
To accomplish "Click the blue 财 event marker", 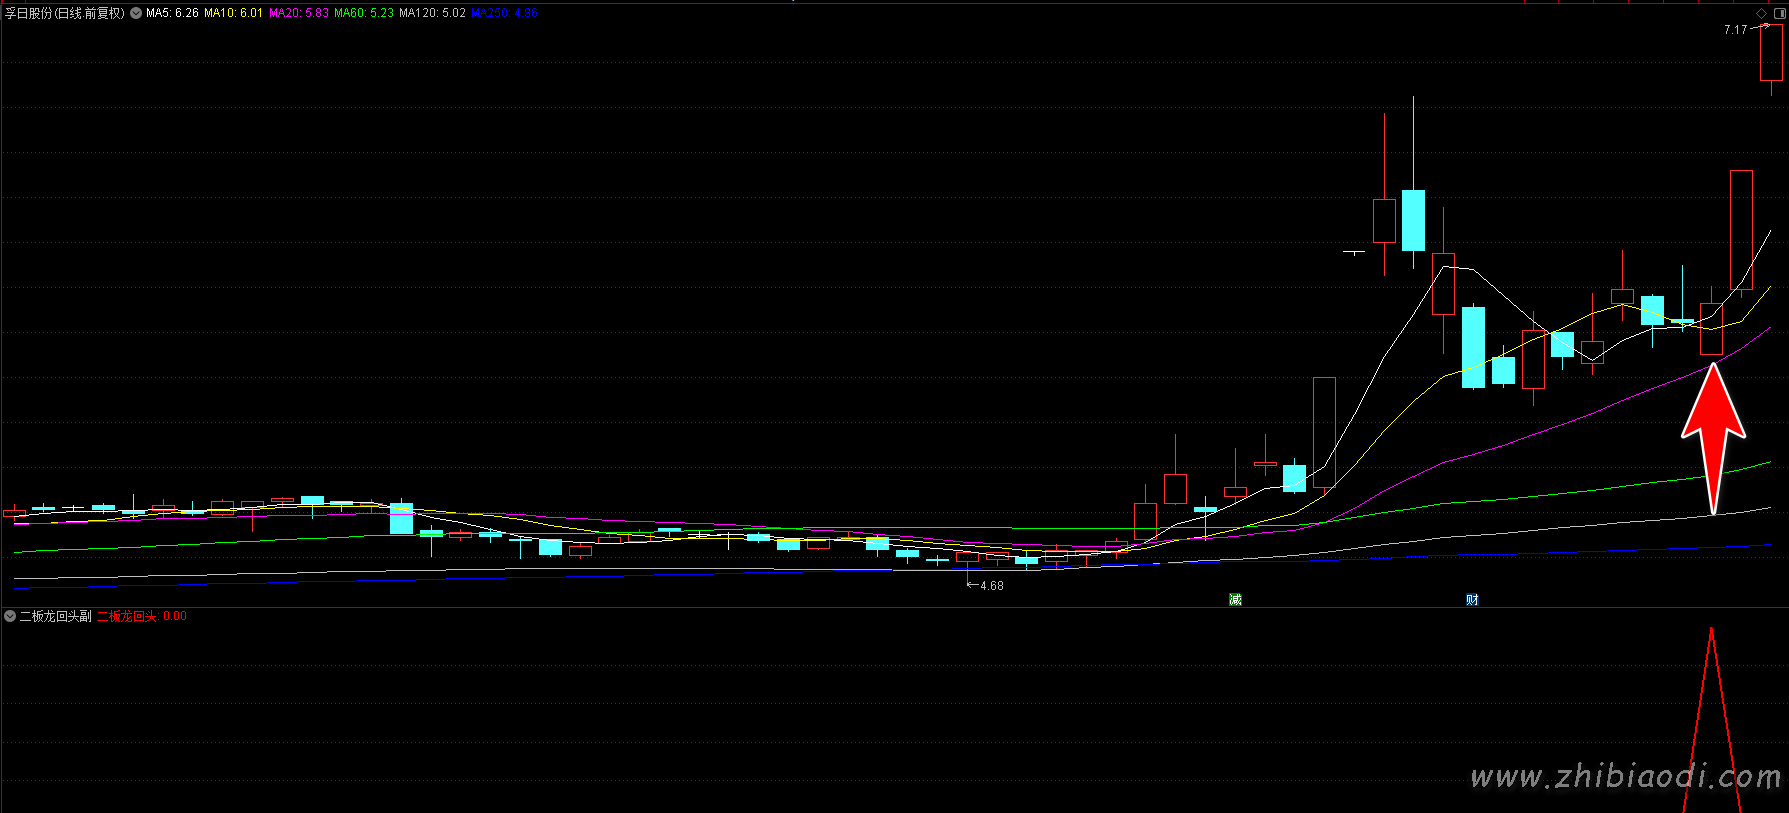I will point(1472,599).
